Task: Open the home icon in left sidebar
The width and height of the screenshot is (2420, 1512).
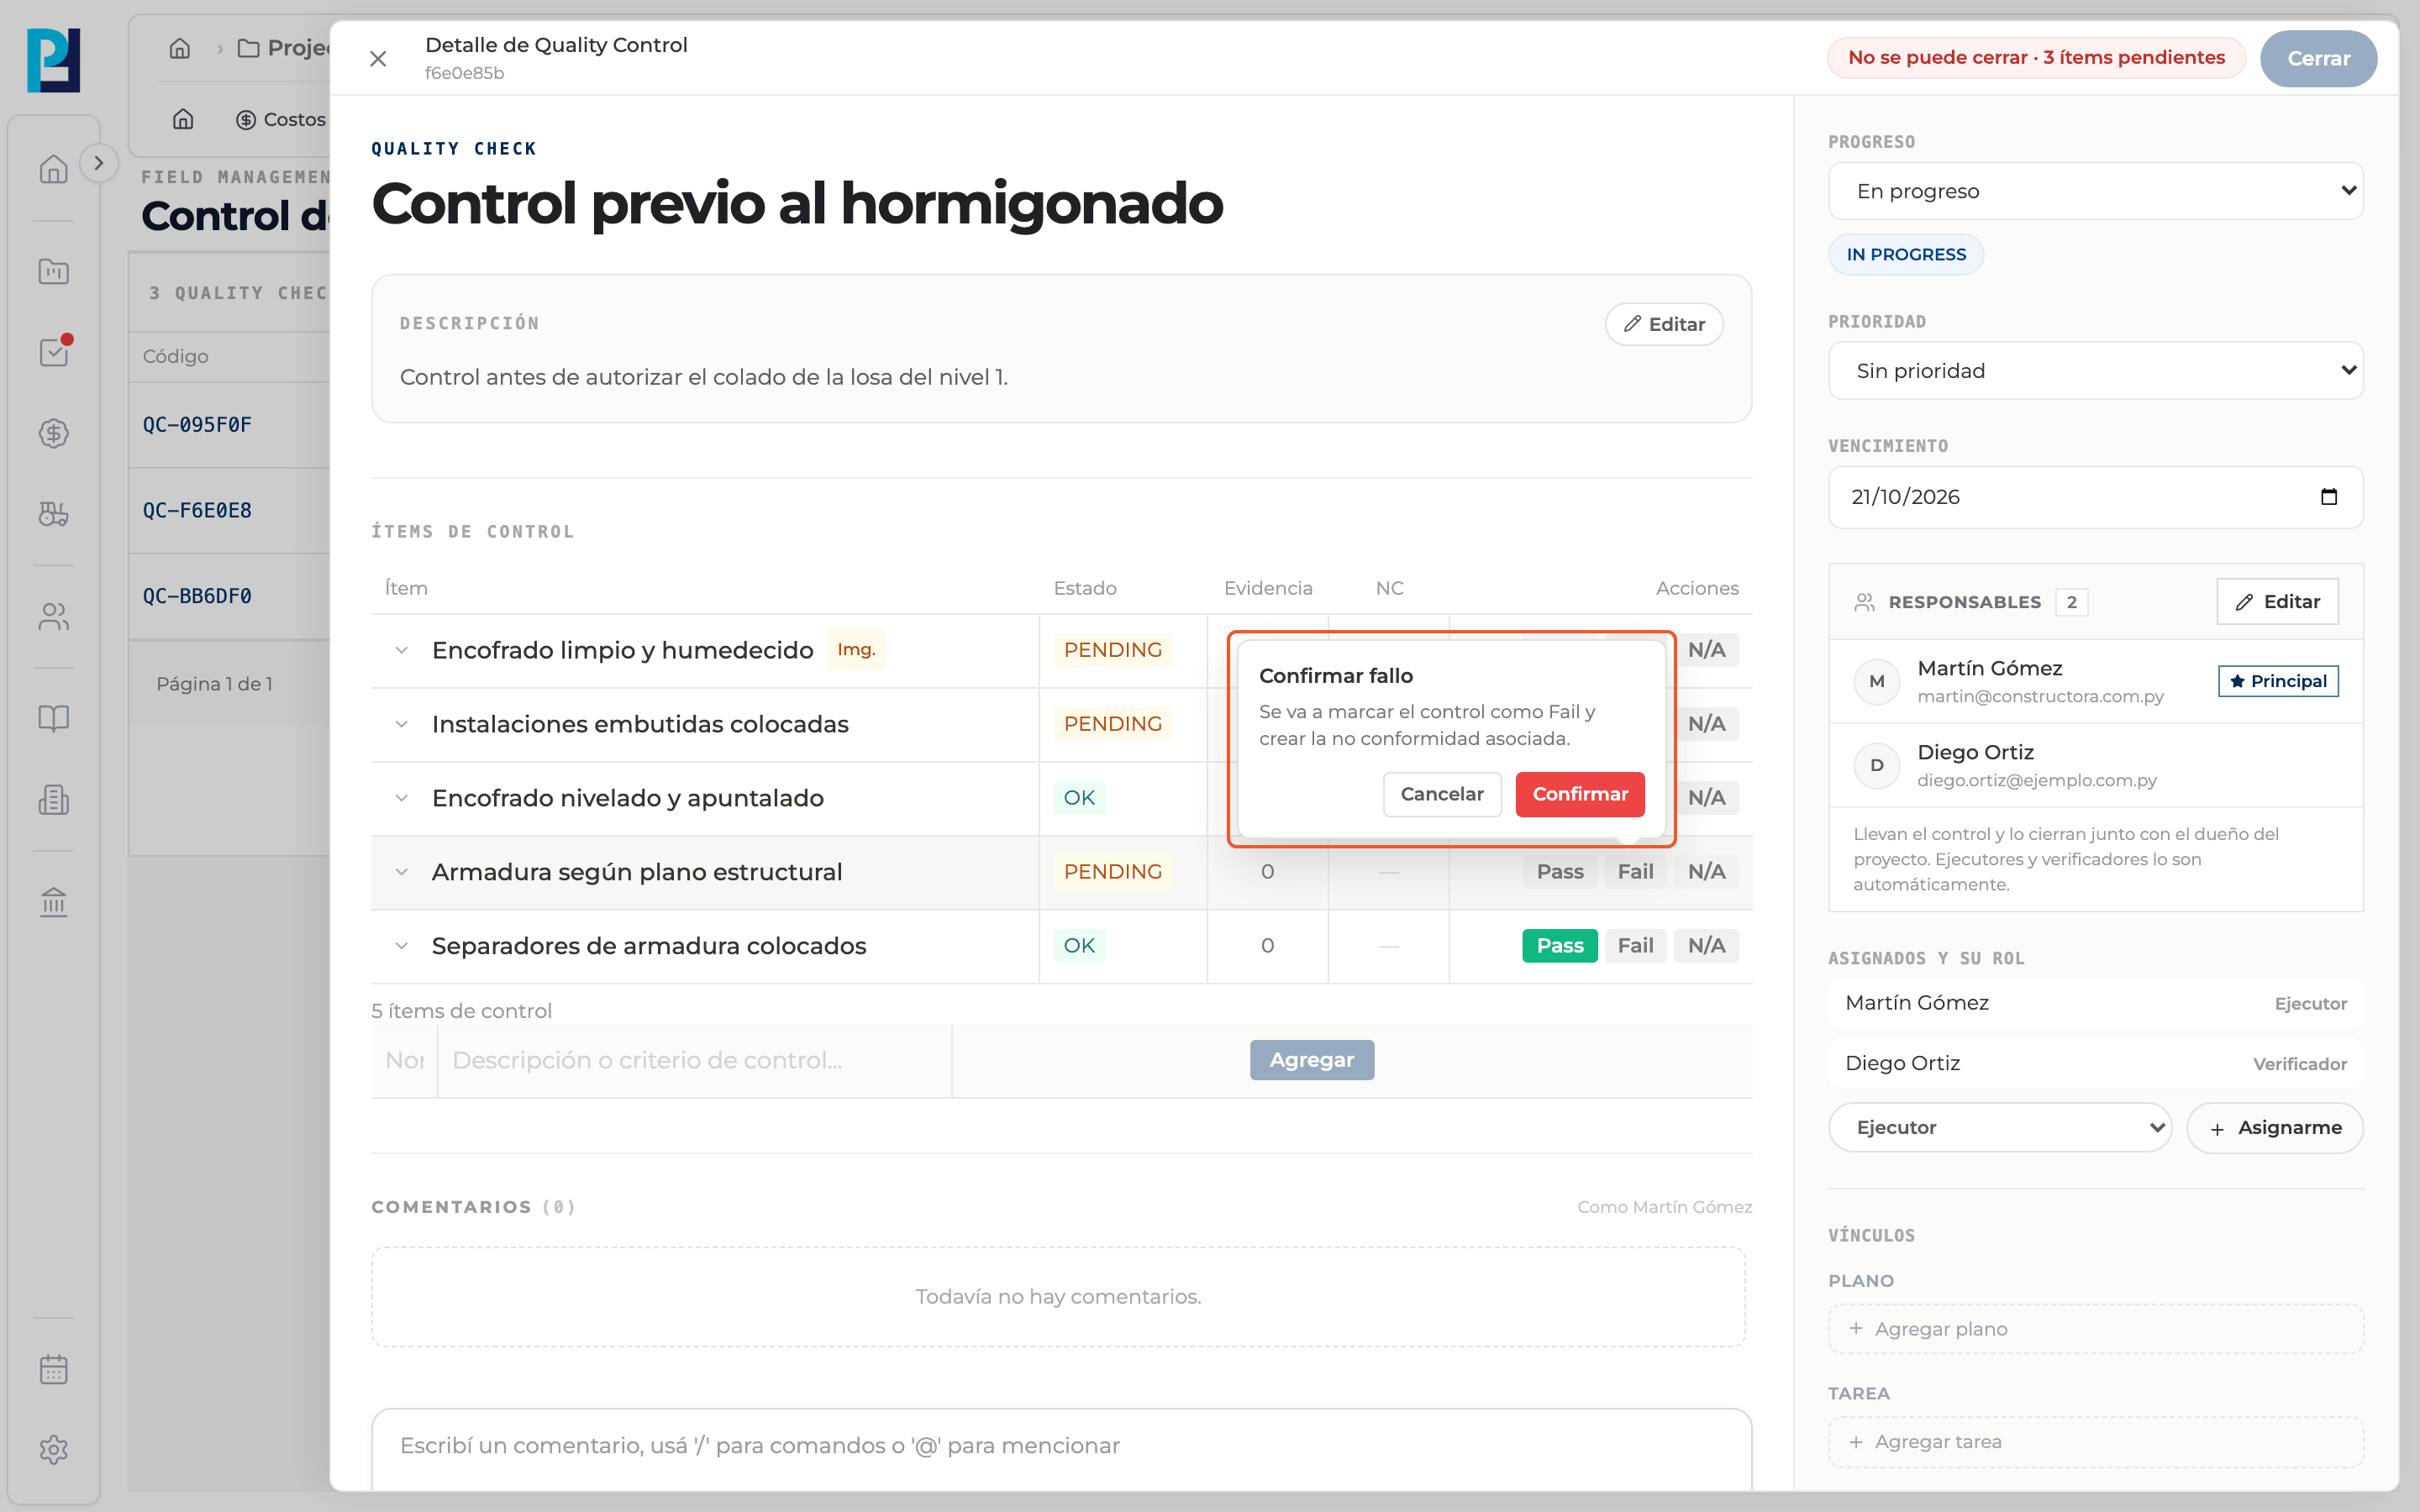Action: (54, 169)
